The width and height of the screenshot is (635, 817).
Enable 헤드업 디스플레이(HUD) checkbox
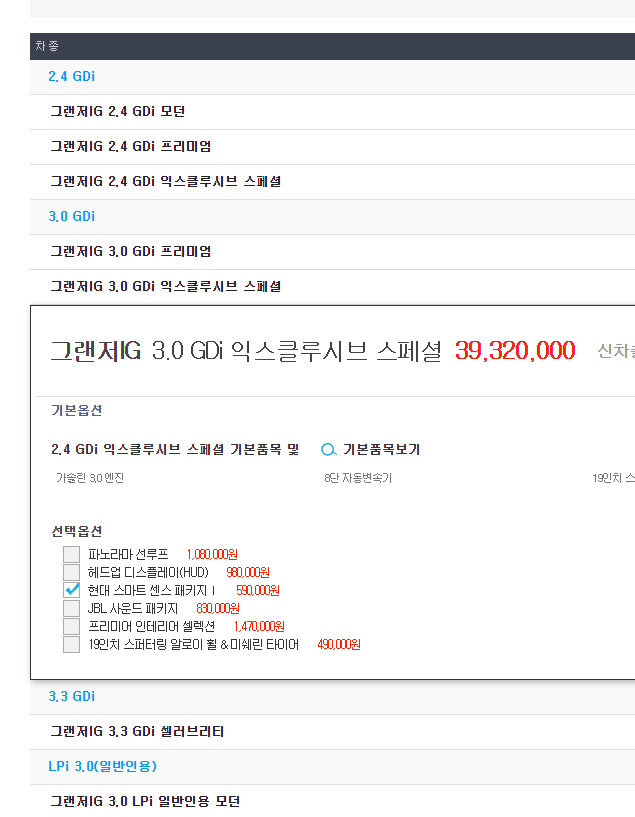coord(71,572)
